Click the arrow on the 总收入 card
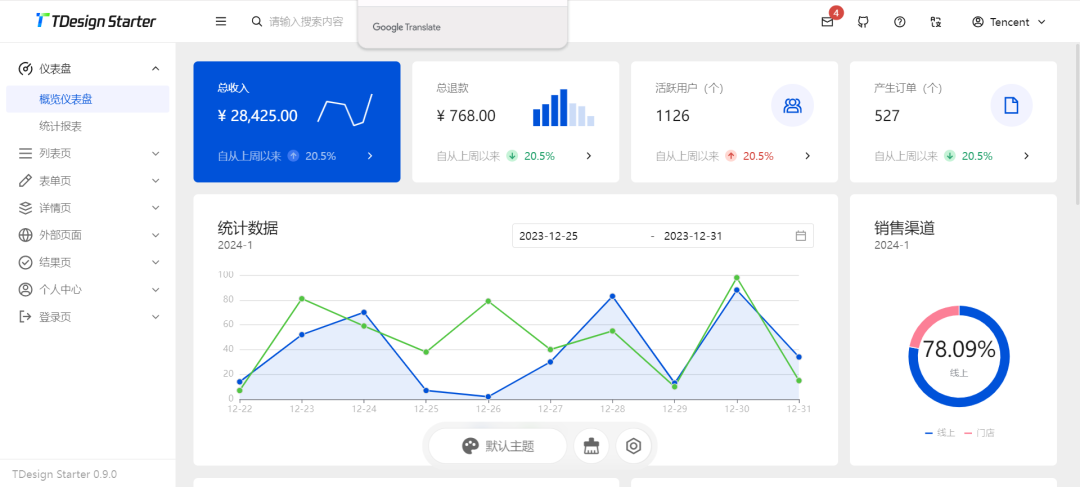Viewport: 1080px width, 487px height. 370,156
